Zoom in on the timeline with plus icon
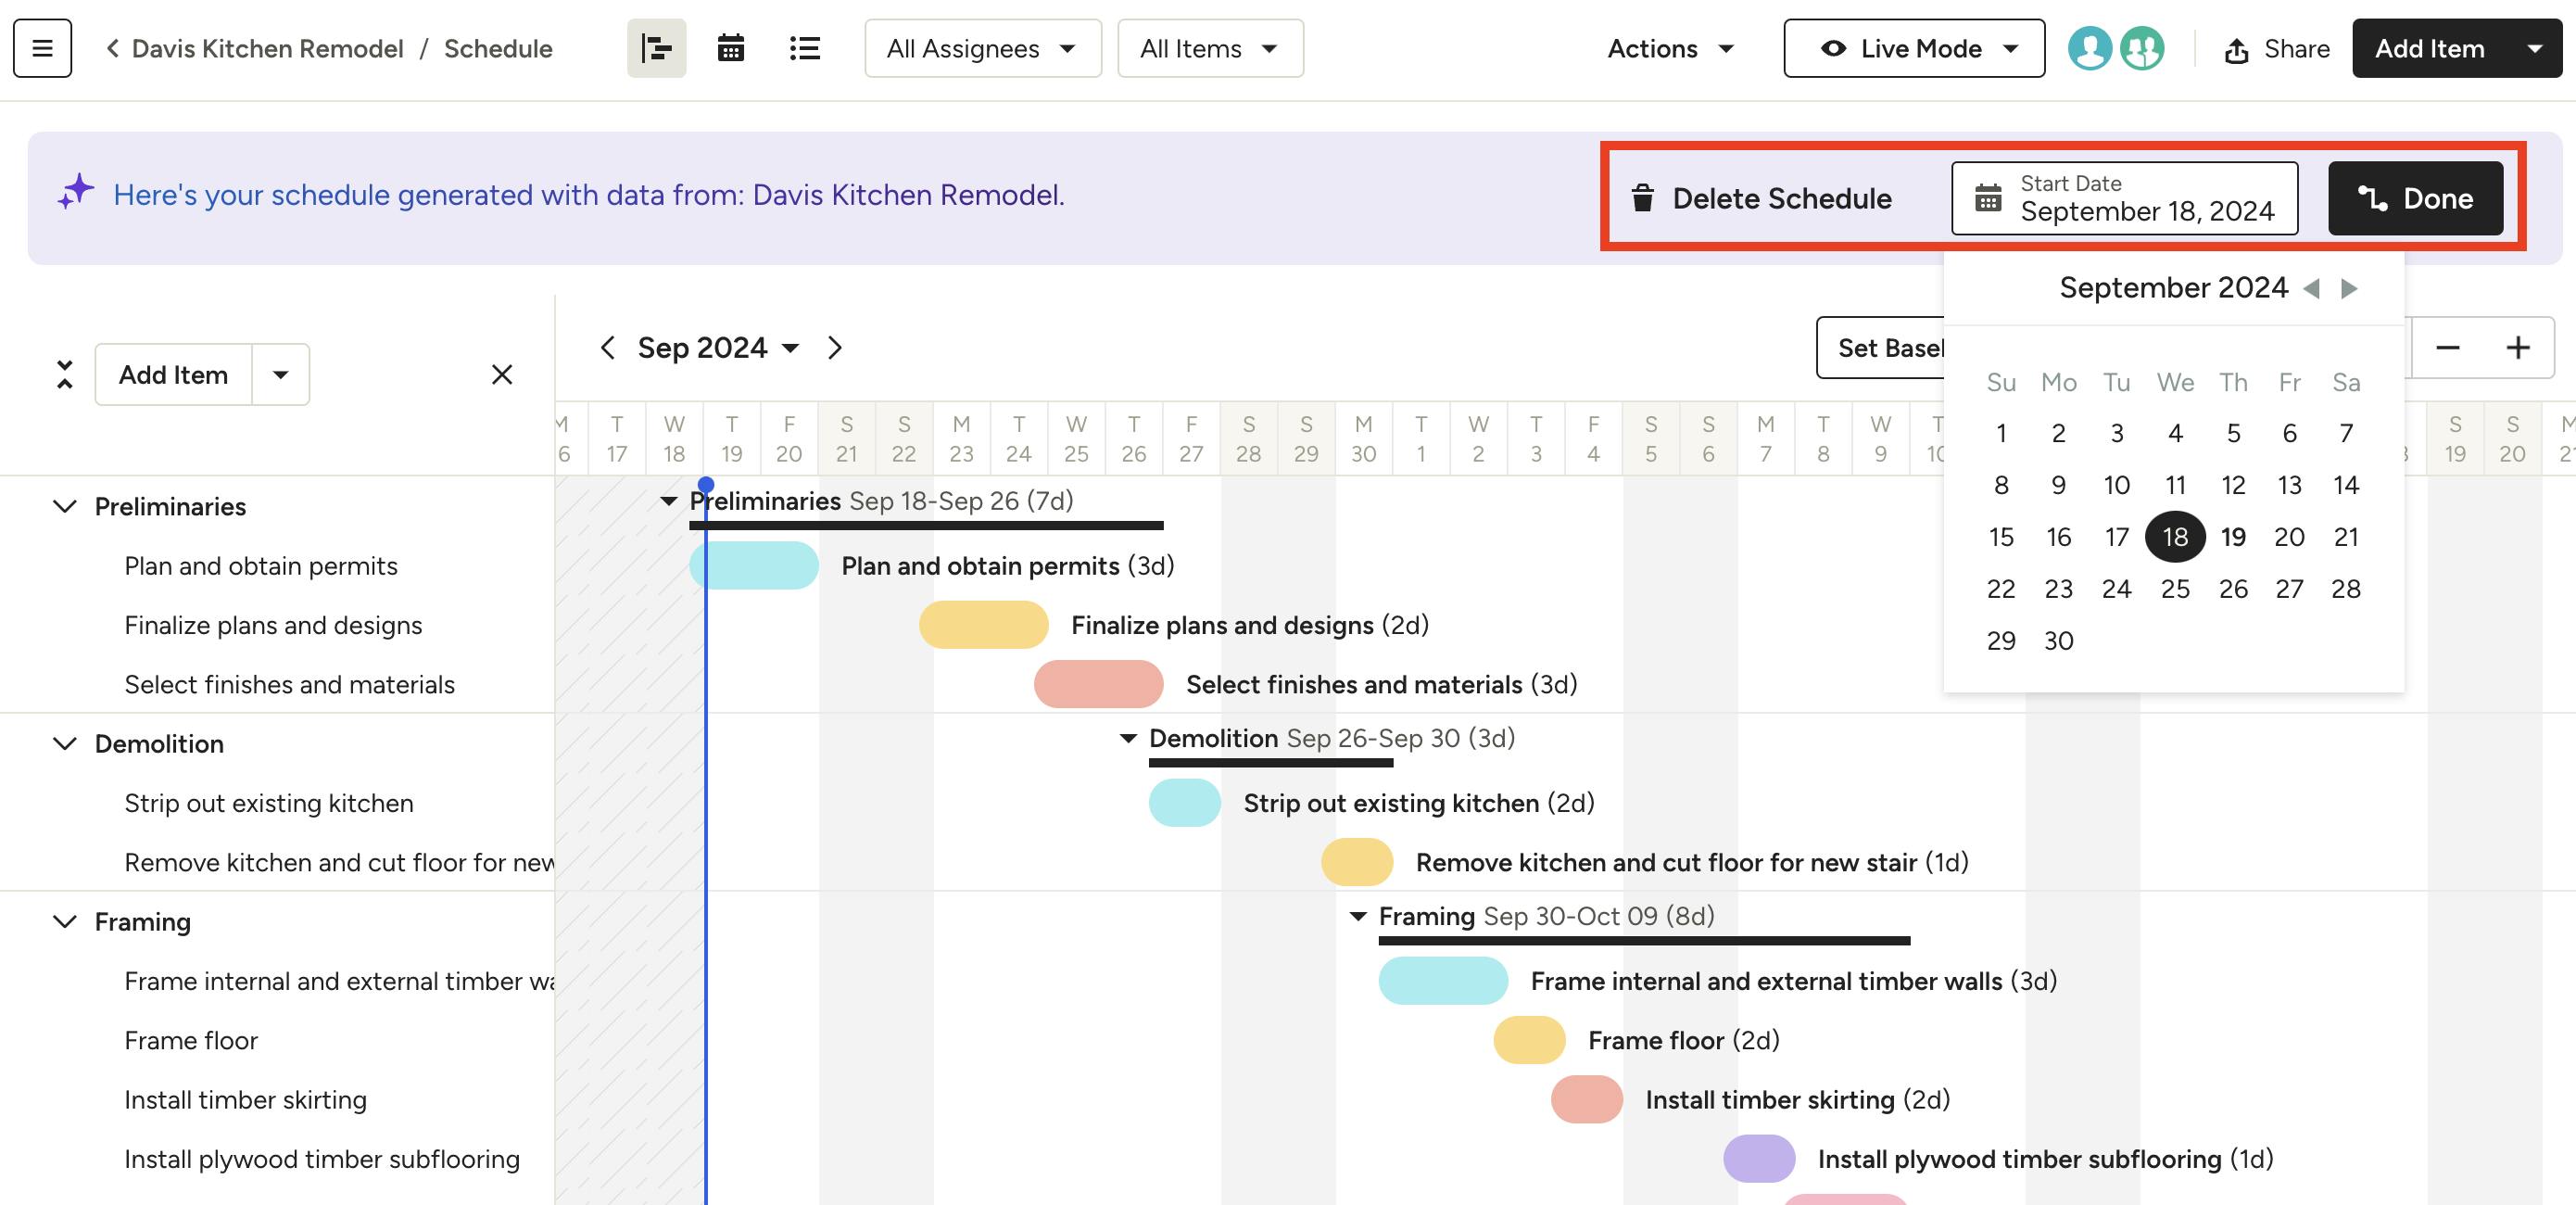Image resolution: width=2576 pixels, height=1205 pixels. [x=2518, y=347]
